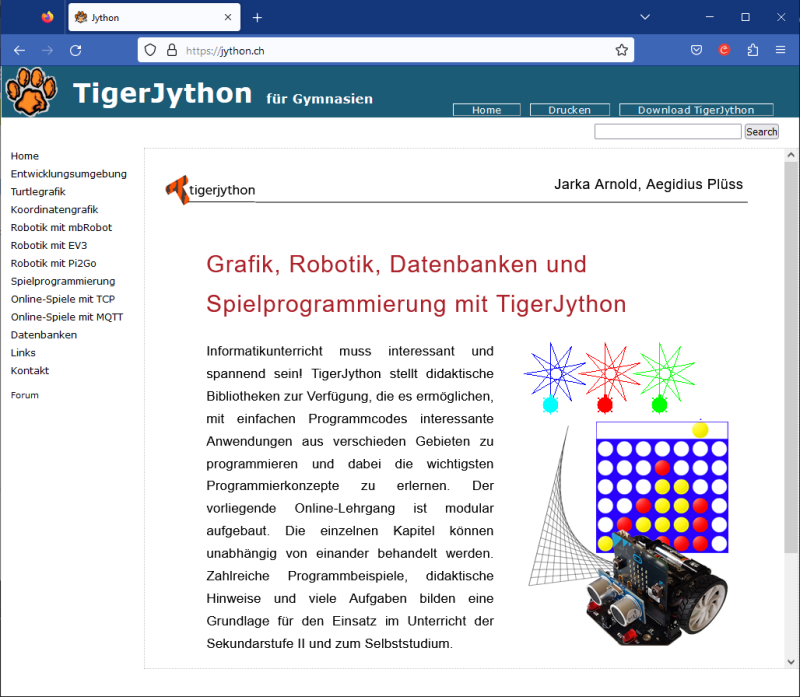Click the red extension icon in toolbar
800x697 pixels.
click(724, 50)
